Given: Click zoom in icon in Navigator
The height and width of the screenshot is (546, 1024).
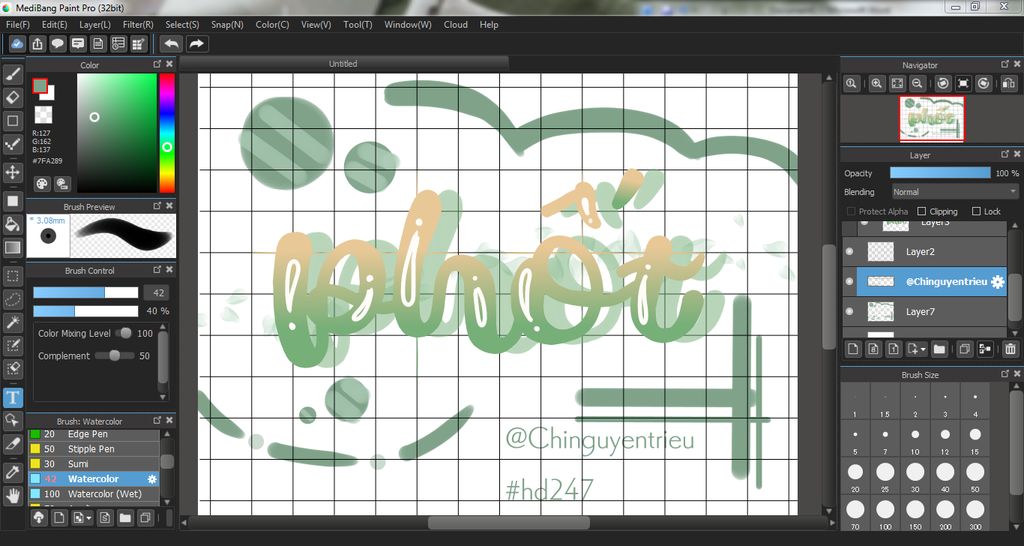Looking at the screenshot, I should tap(876, 84).
